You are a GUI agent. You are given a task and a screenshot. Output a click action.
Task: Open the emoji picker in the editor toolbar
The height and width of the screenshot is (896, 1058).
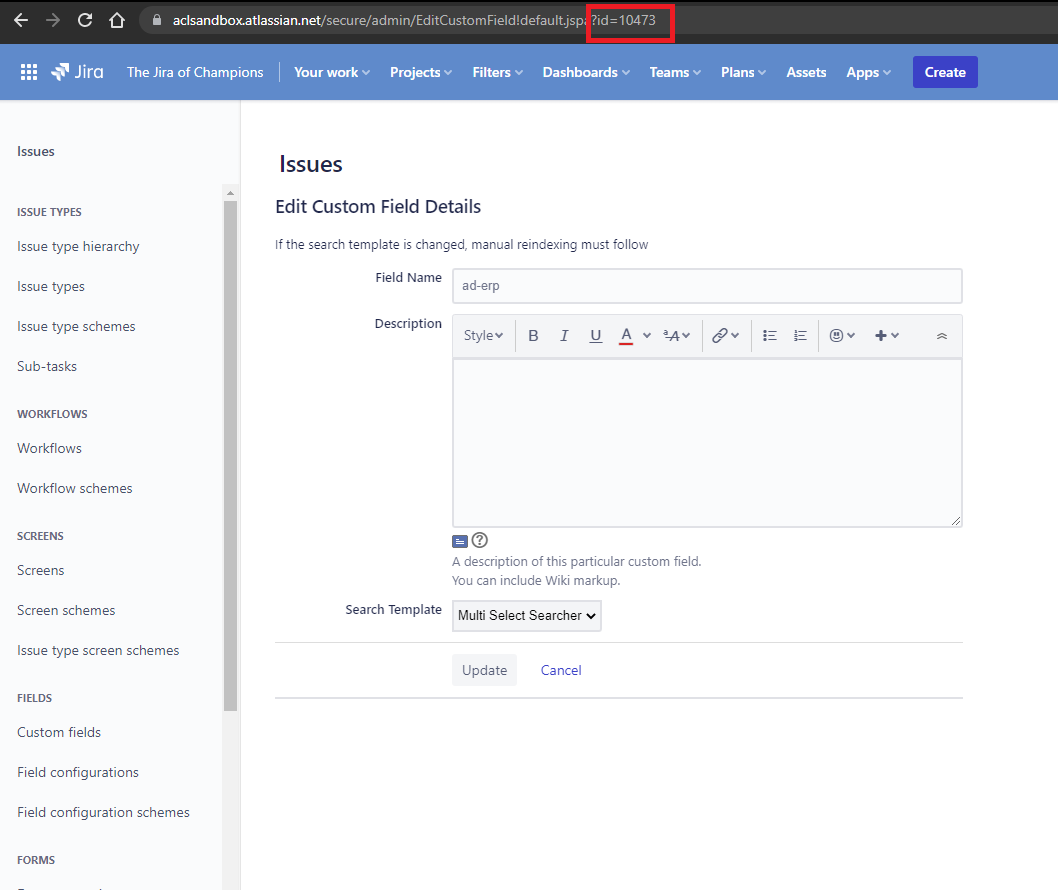(837, 335)
